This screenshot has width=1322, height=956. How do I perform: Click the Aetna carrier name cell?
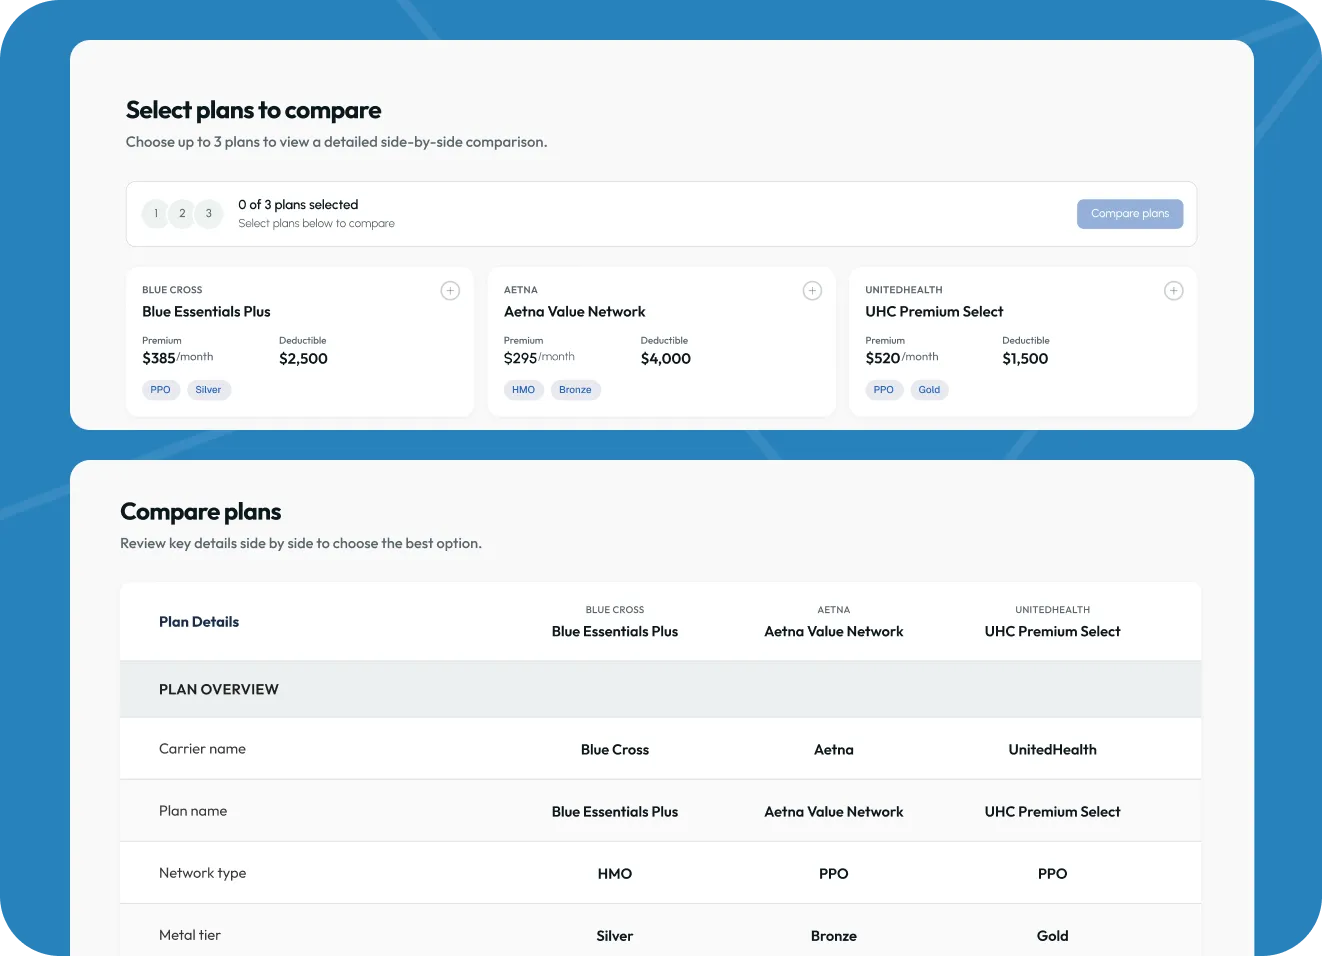pyautogui.click(x=834, y=750)
